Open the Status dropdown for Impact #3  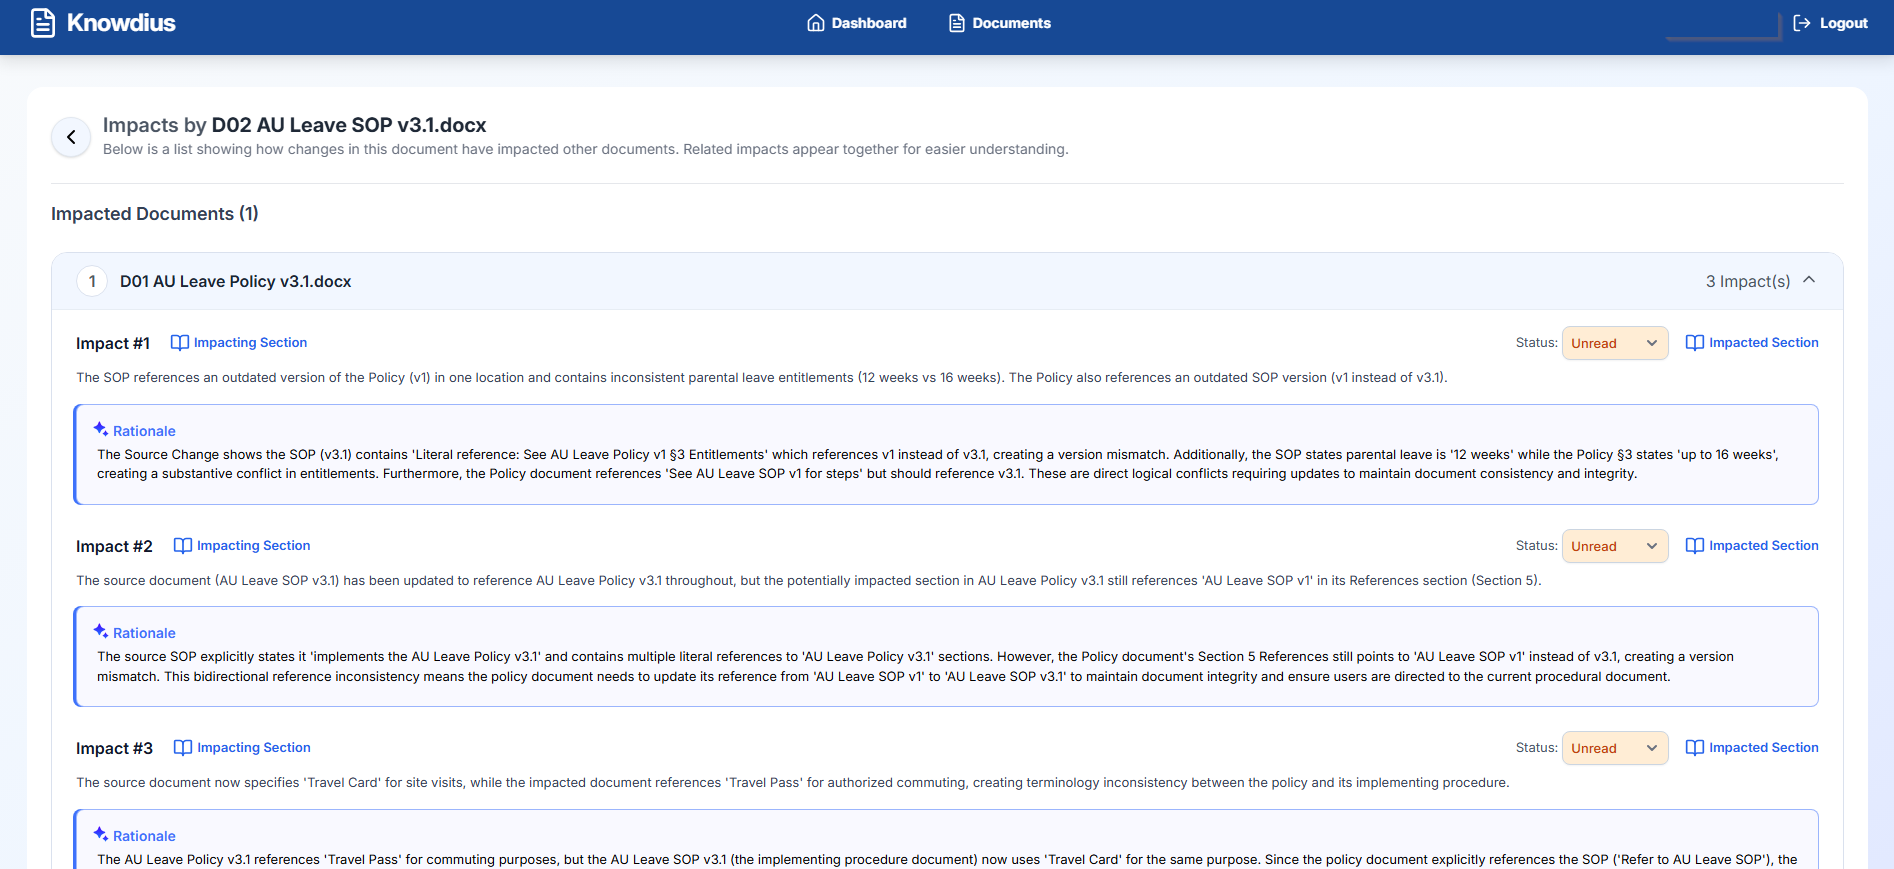[x=1614, y=748]
